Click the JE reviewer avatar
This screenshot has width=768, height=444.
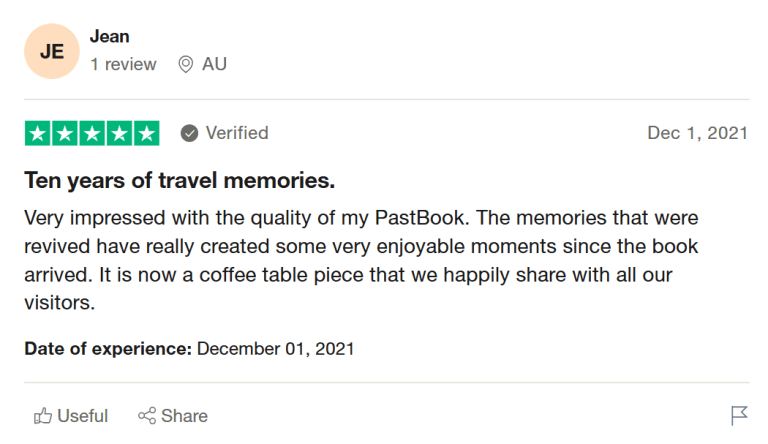tap(51, 51)
